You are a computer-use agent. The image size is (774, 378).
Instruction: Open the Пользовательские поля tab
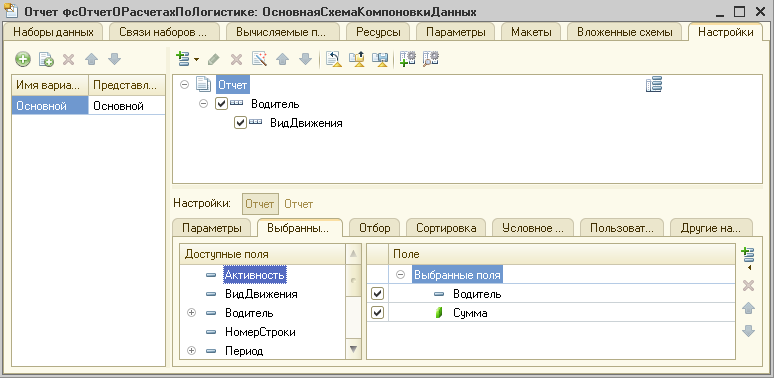tap(622, 228)
